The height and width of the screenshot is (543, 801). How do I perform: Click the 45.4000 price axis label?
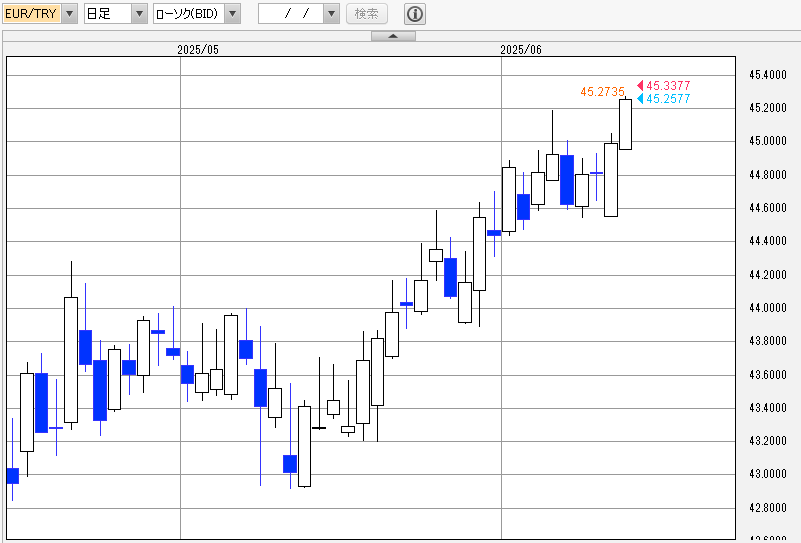point(768,75)
